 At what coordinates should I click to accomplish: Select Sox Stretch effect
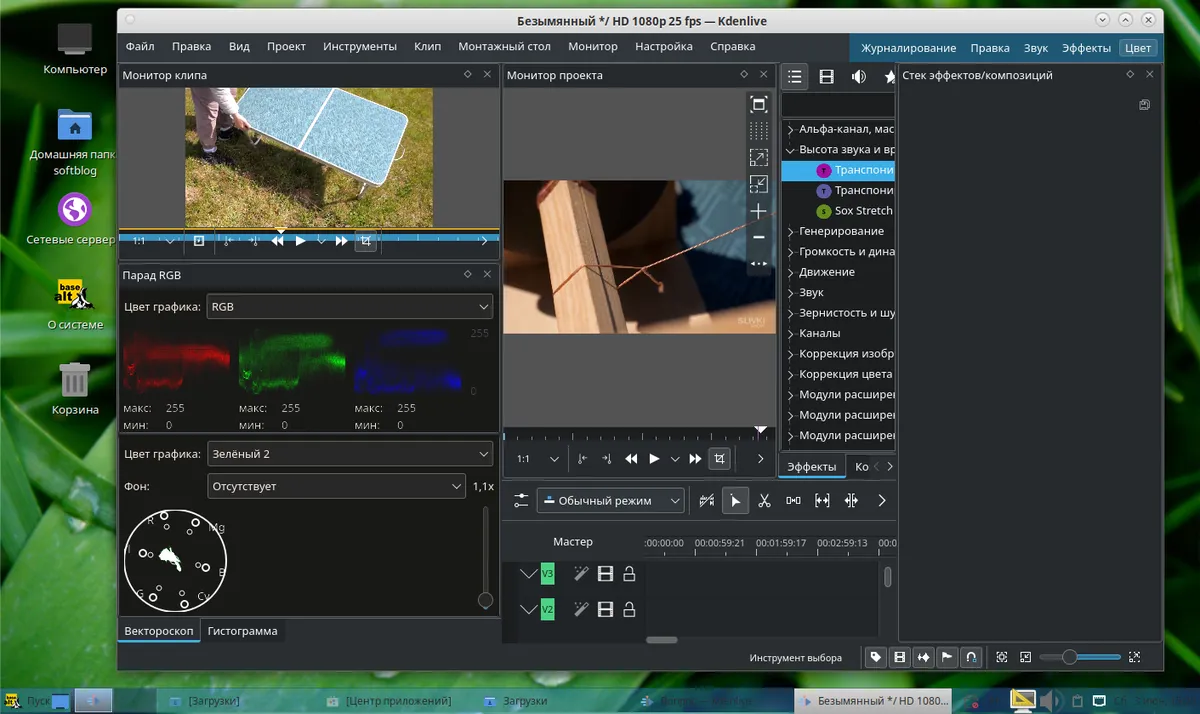click(855, 211)
